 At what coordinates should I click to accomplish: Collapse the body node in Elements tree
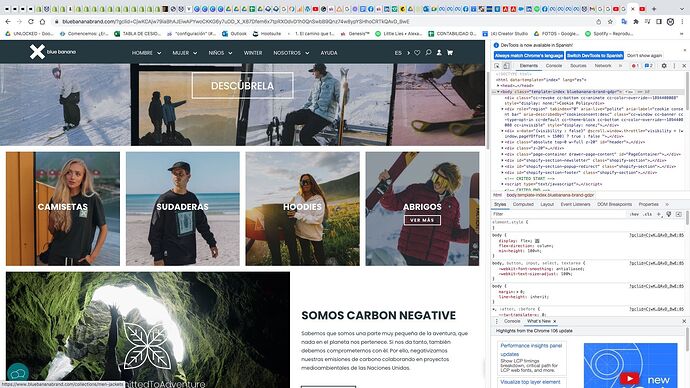(x=499, y=92)
